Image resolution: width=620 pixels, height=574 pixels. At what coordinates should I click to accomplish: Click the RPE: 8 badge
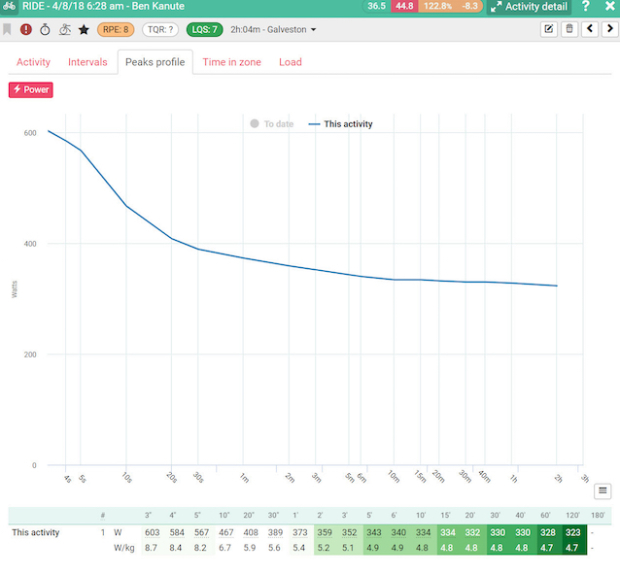(115, 29)
